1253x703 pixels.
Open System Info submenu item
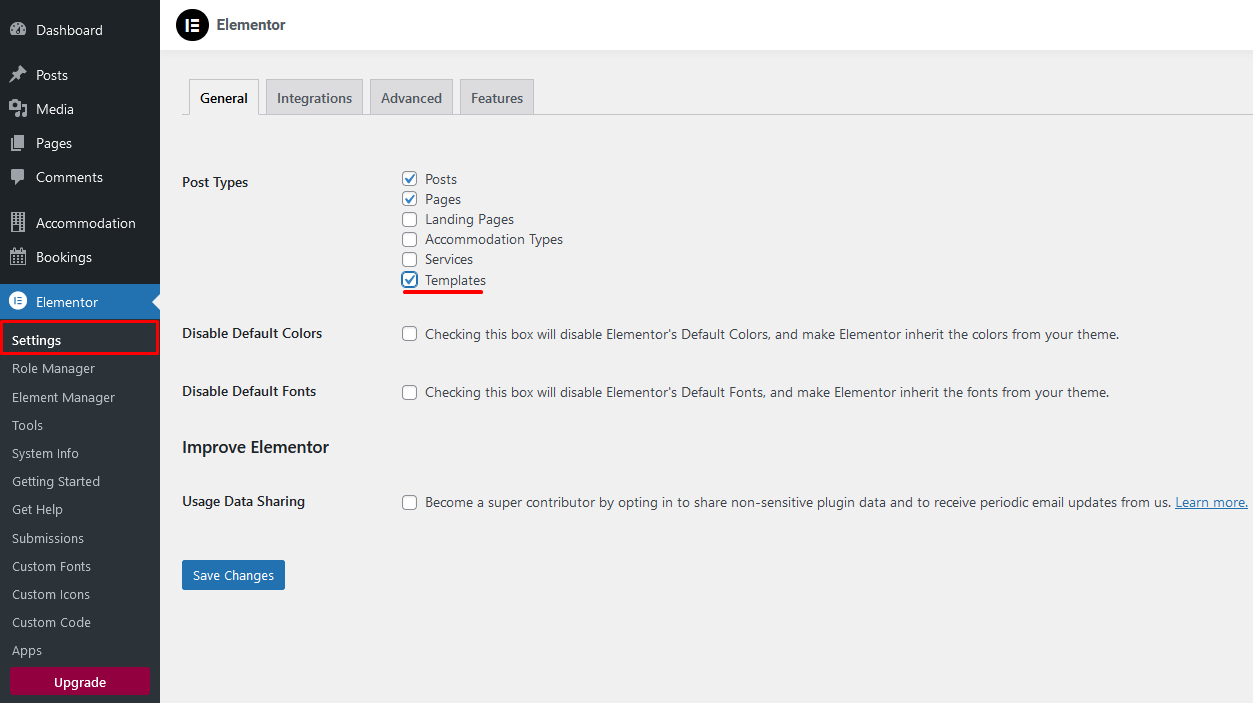(x=80, y=453)
